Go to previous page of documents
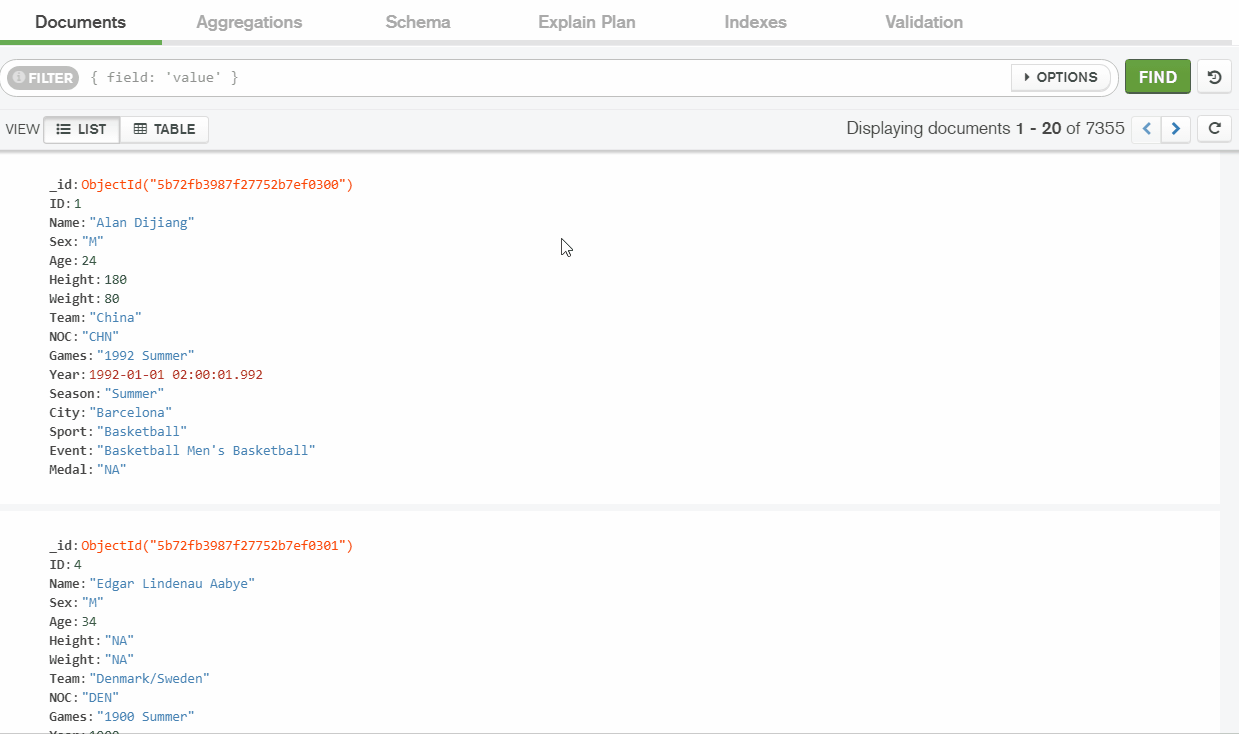Screen dimensions: 1239x734 click(x=1146, y=129)
